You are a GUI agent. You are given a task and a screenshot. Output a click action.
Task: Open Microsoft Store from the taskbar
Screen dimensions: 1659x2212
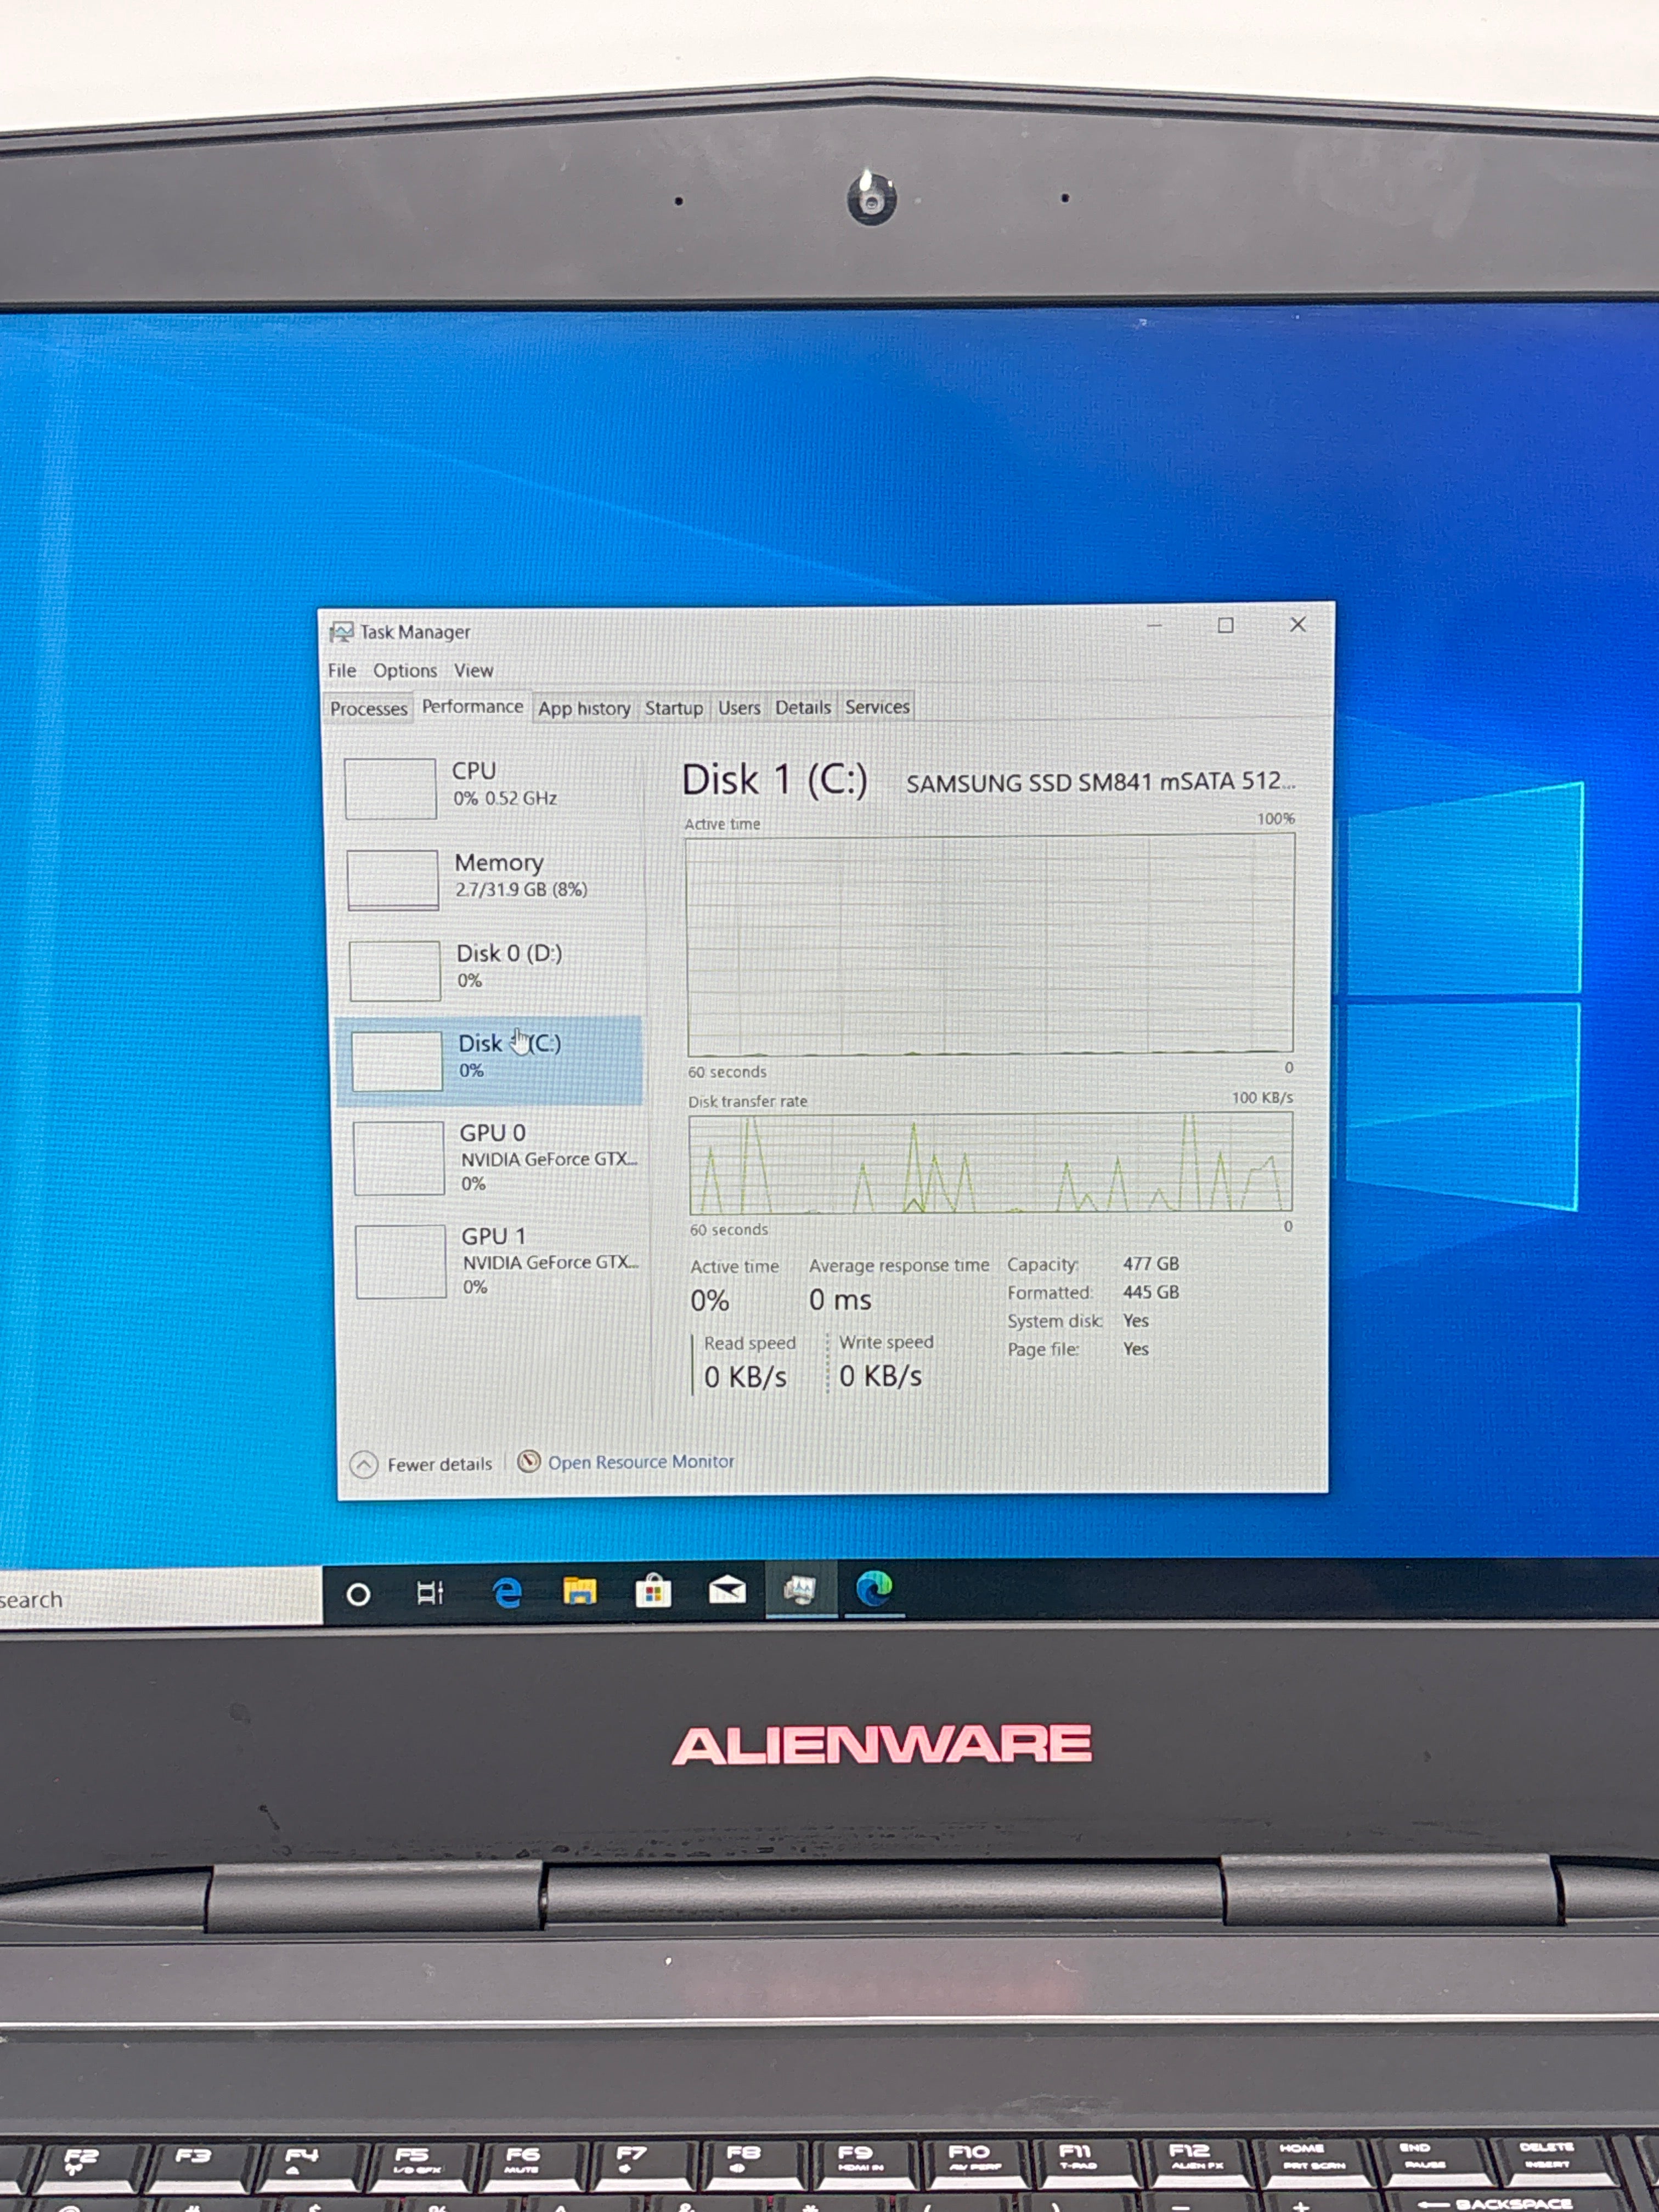pos(653,1590)
